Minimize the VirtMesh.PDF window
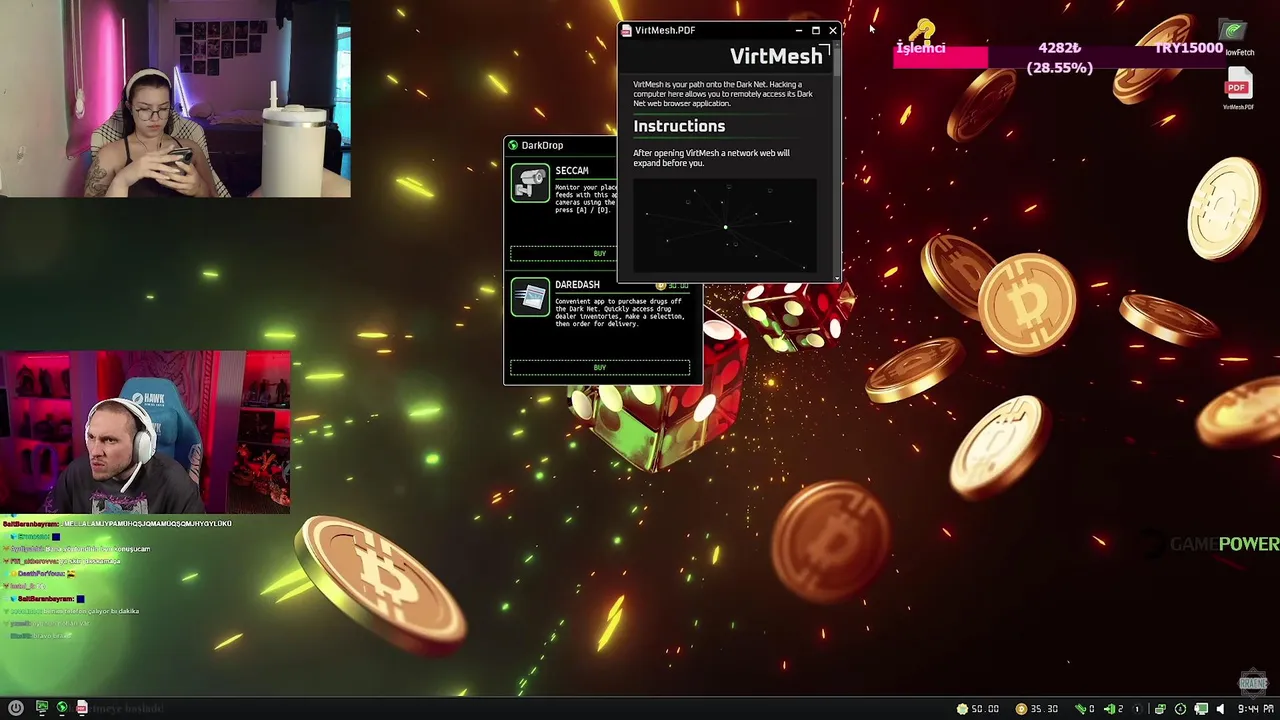The width and height of the screenshot is (1280, 720). (798, 31)
